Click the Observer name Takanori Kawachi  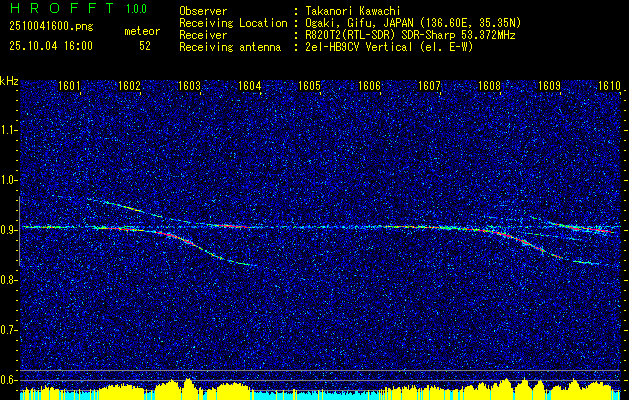point(353,11)
